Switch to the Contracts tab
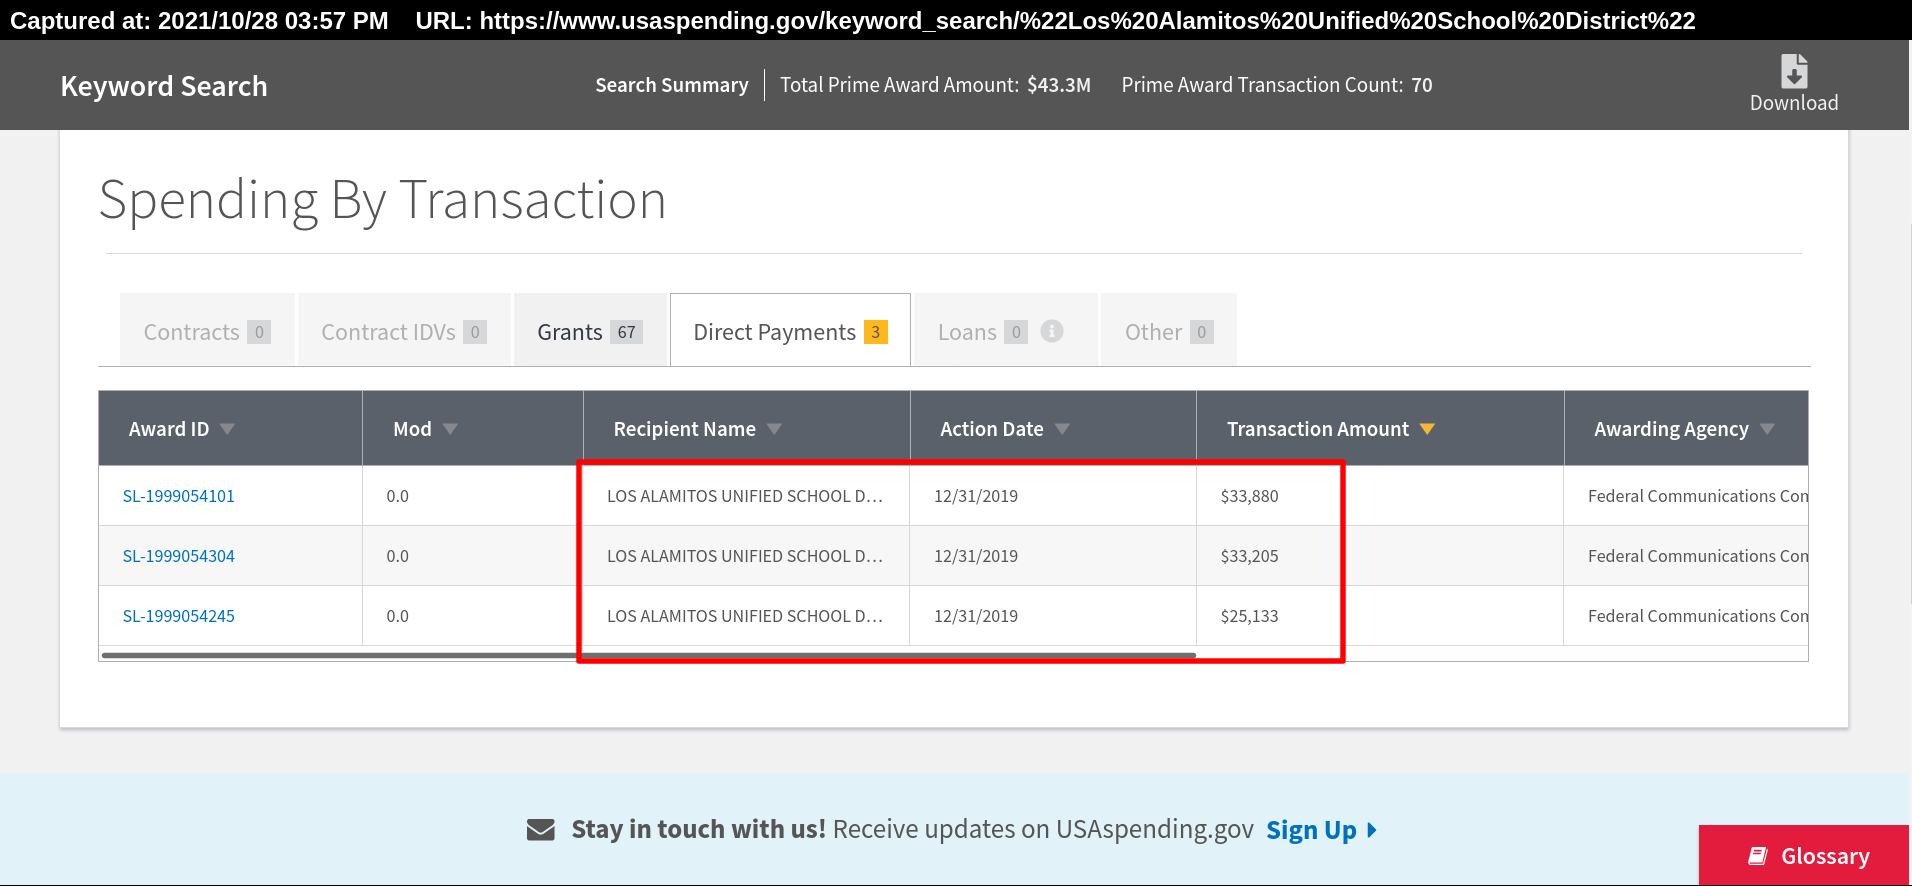1912x886 pixels. (207, 330)
